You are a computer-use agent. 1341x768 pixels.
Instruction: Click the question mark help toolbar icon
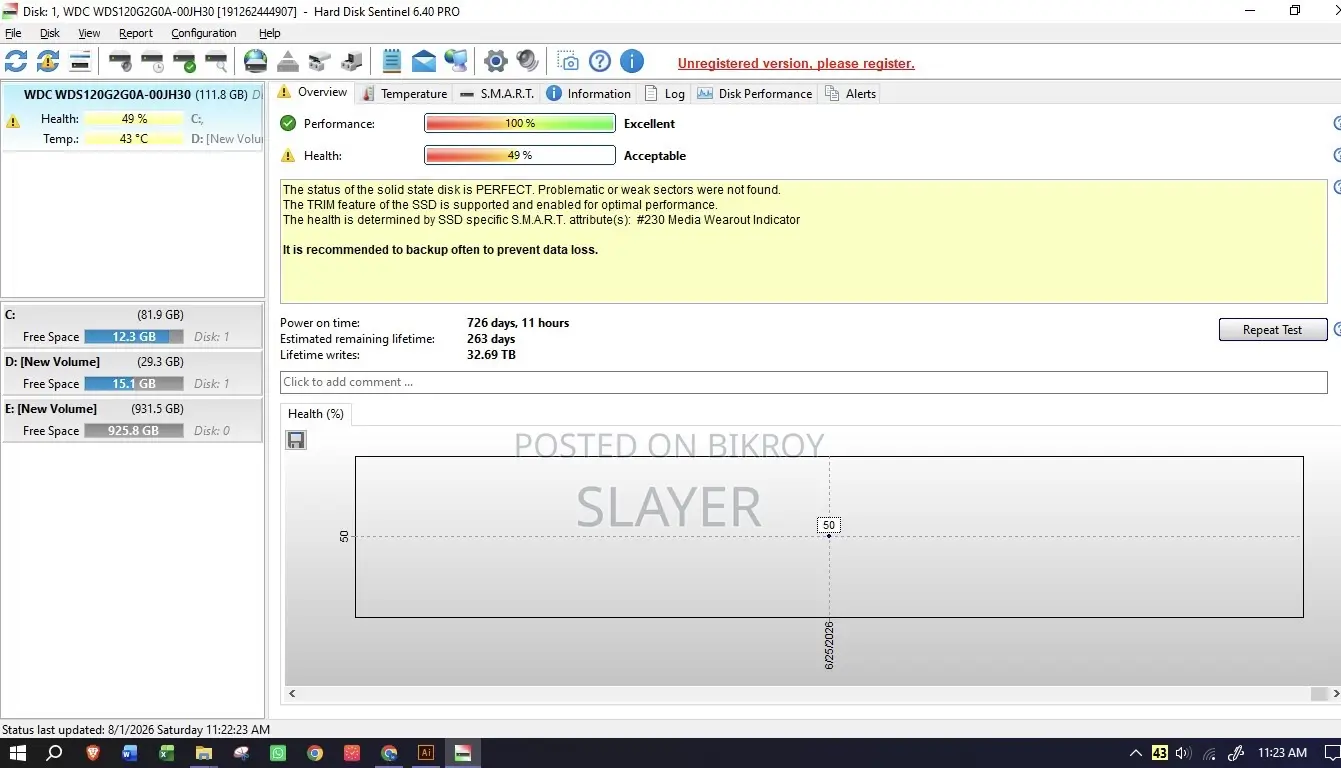point(600,62)
